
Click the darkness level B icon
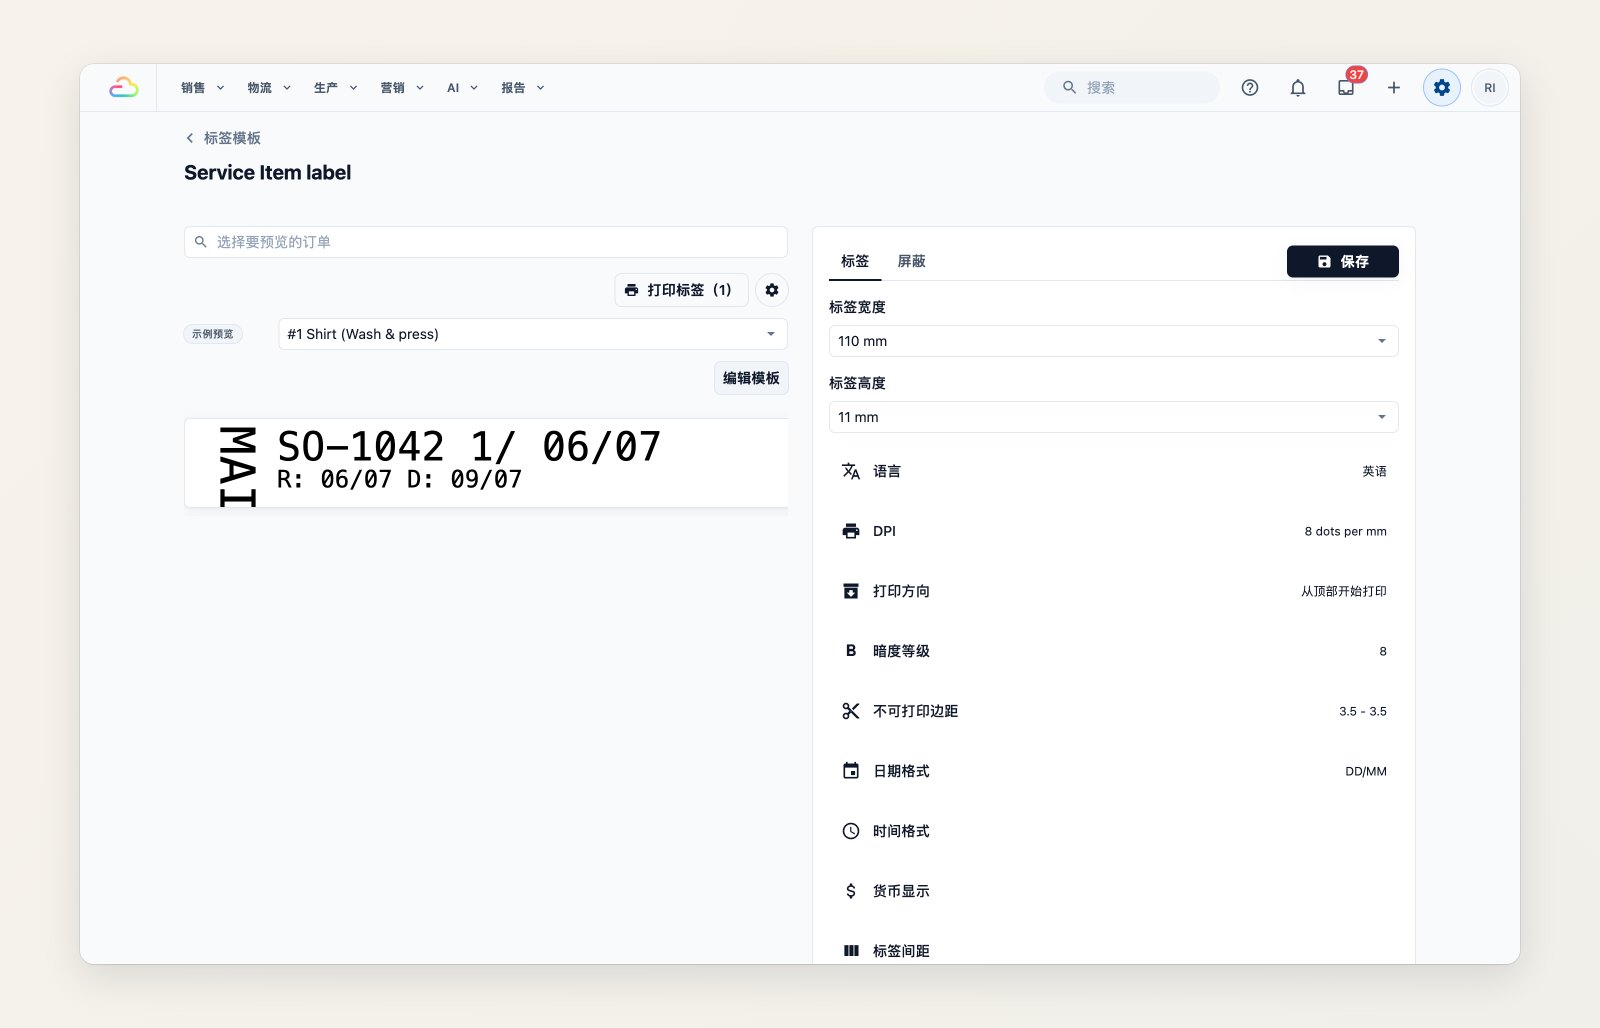[x=851, y=651]
